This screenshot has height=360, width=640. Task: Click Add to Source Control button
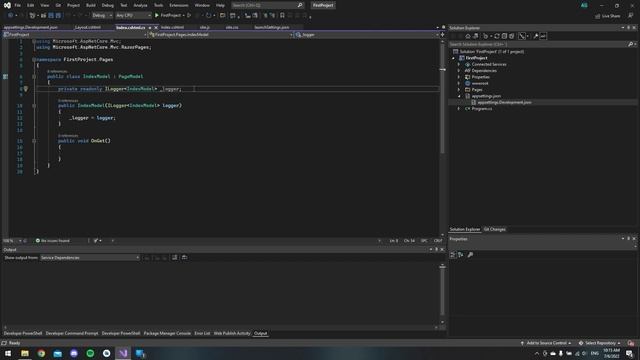tap(546, 343)
